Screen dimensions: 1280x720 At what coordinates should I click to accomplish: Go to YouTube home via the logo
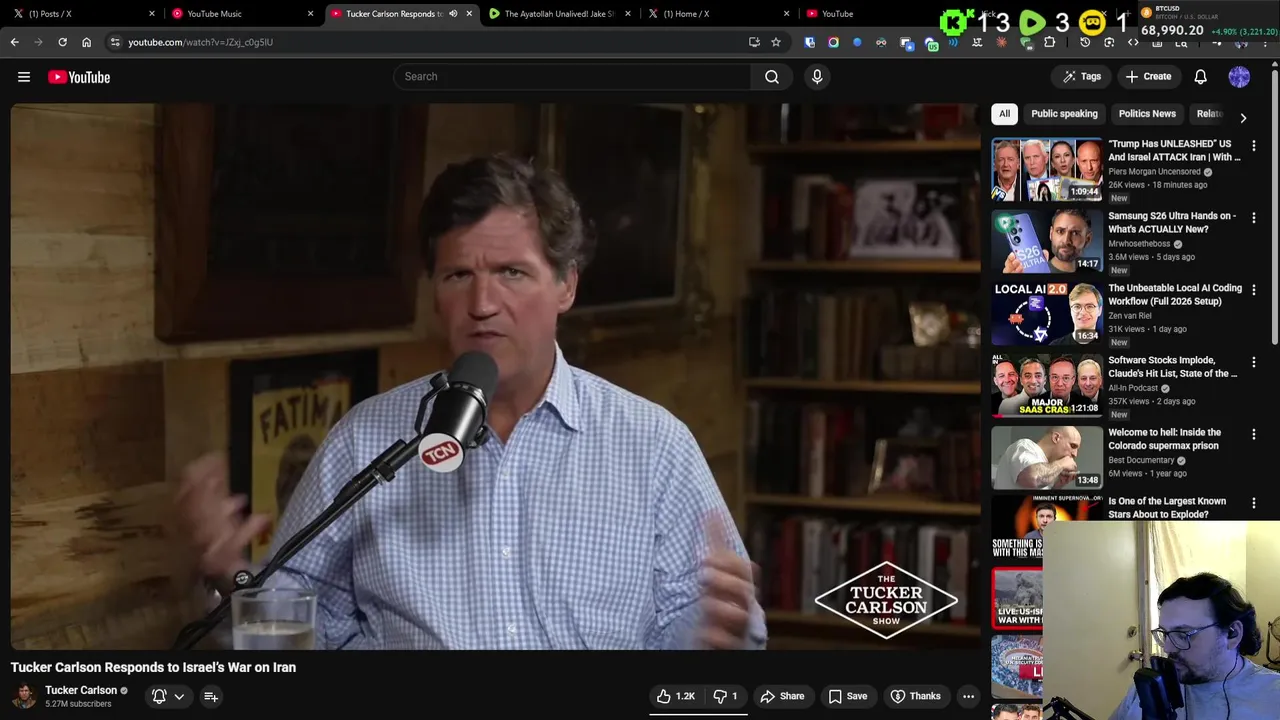coord(79,77)
